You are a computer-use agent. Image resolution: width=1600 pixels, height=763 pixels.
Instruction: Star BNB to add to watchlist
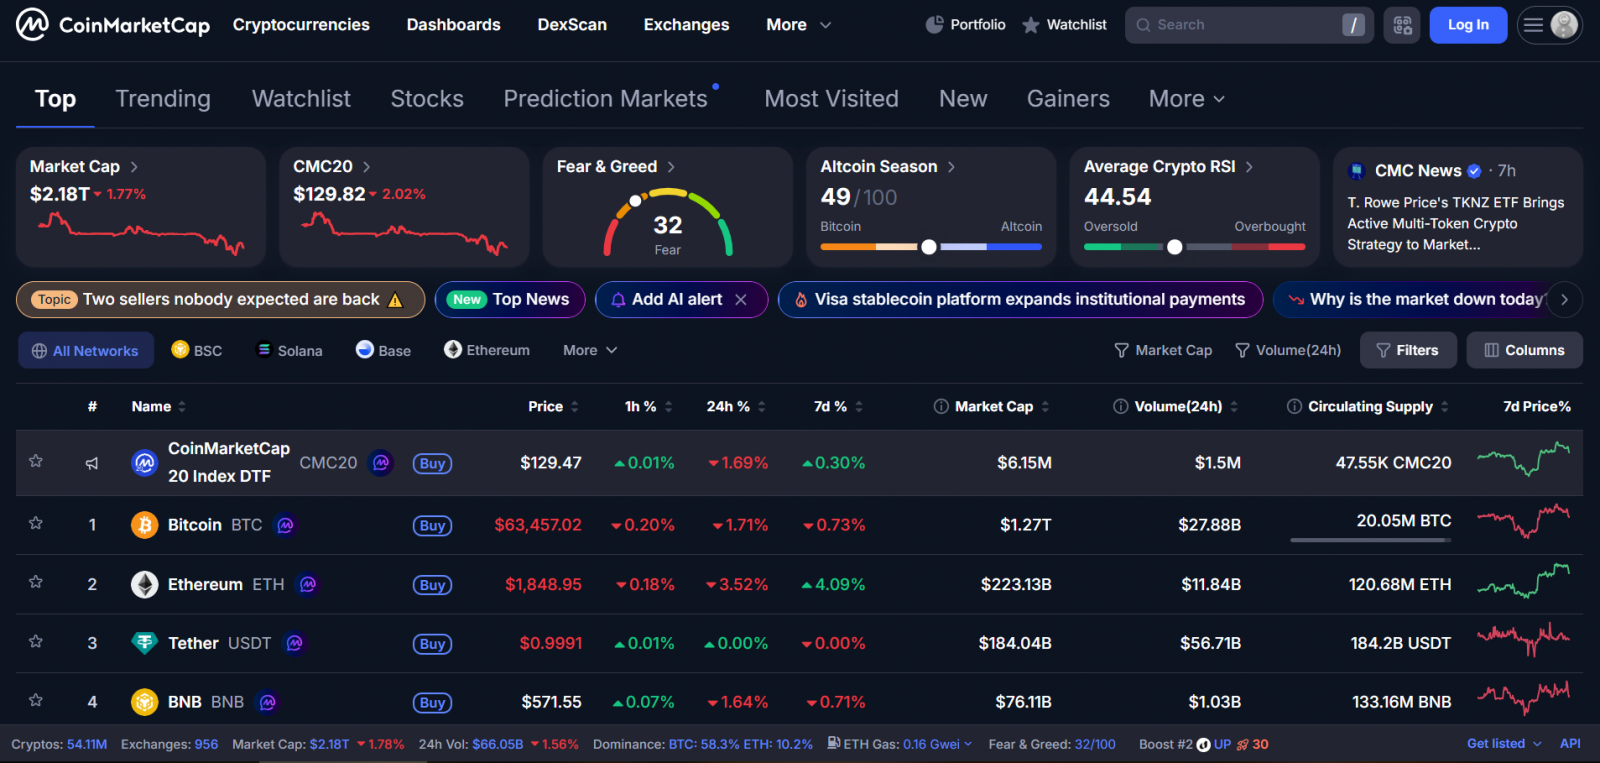(36, 700)
